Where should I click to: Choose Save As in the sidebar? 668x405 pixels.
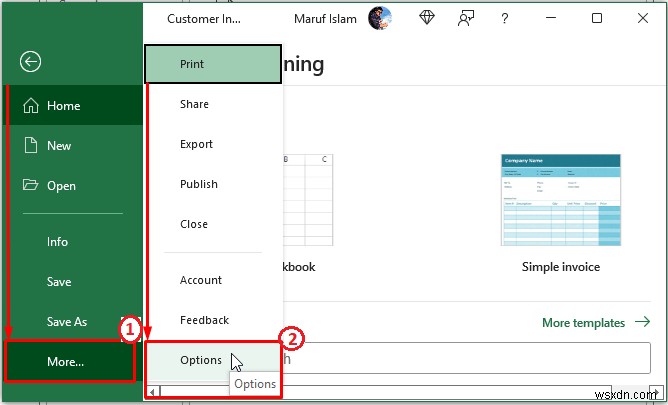pyautogui.click(x=73, y=322)
